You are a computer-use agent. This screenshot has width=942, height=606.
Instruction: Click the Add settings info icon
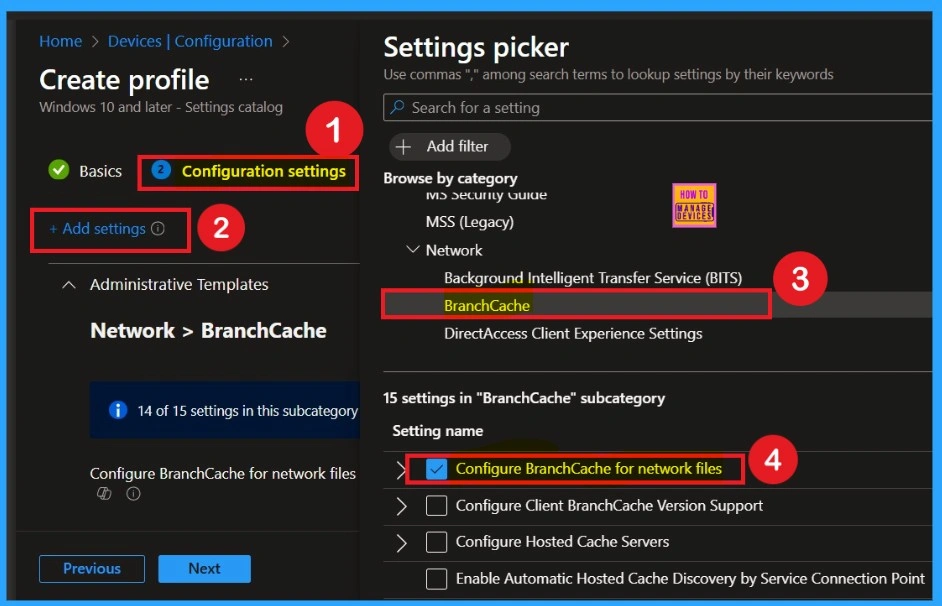pos(158,229)
